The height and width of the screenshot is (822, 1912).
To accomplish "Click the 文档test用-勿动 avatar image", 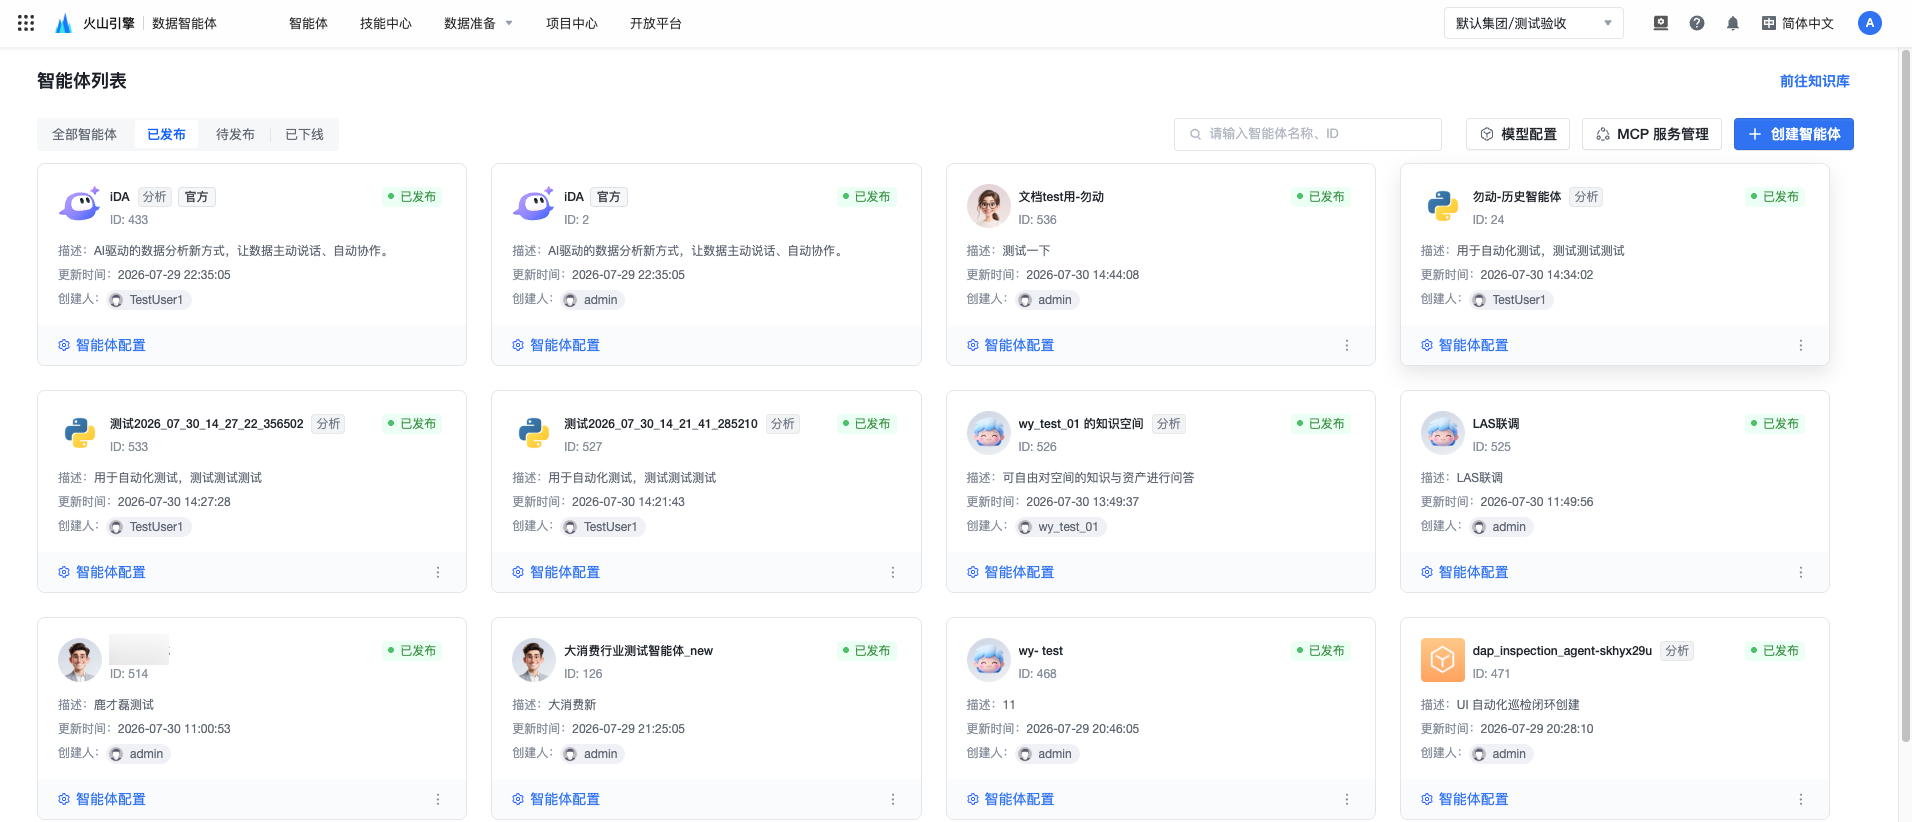I will pyautogui.click(x=988, y=206).
